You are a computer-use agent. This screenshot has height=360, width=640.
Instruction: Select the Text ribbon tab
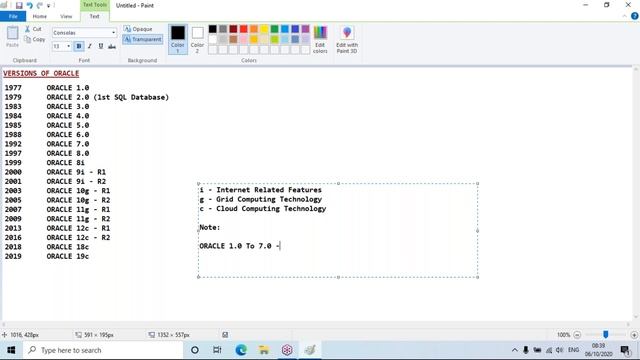[94, 16]
